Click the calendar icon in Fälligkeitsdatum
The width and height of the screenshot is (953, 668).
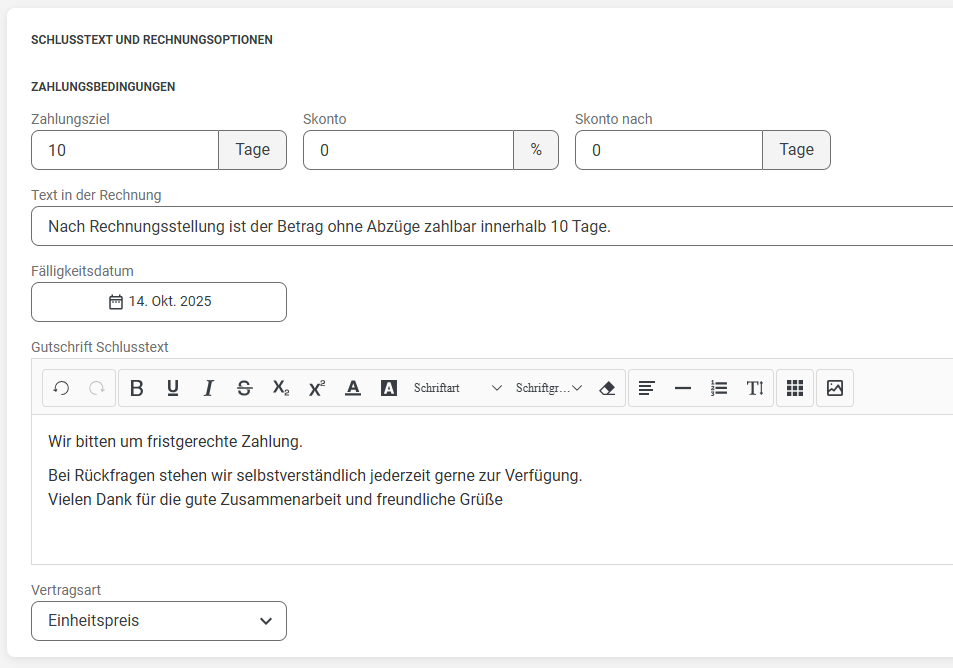115,302
